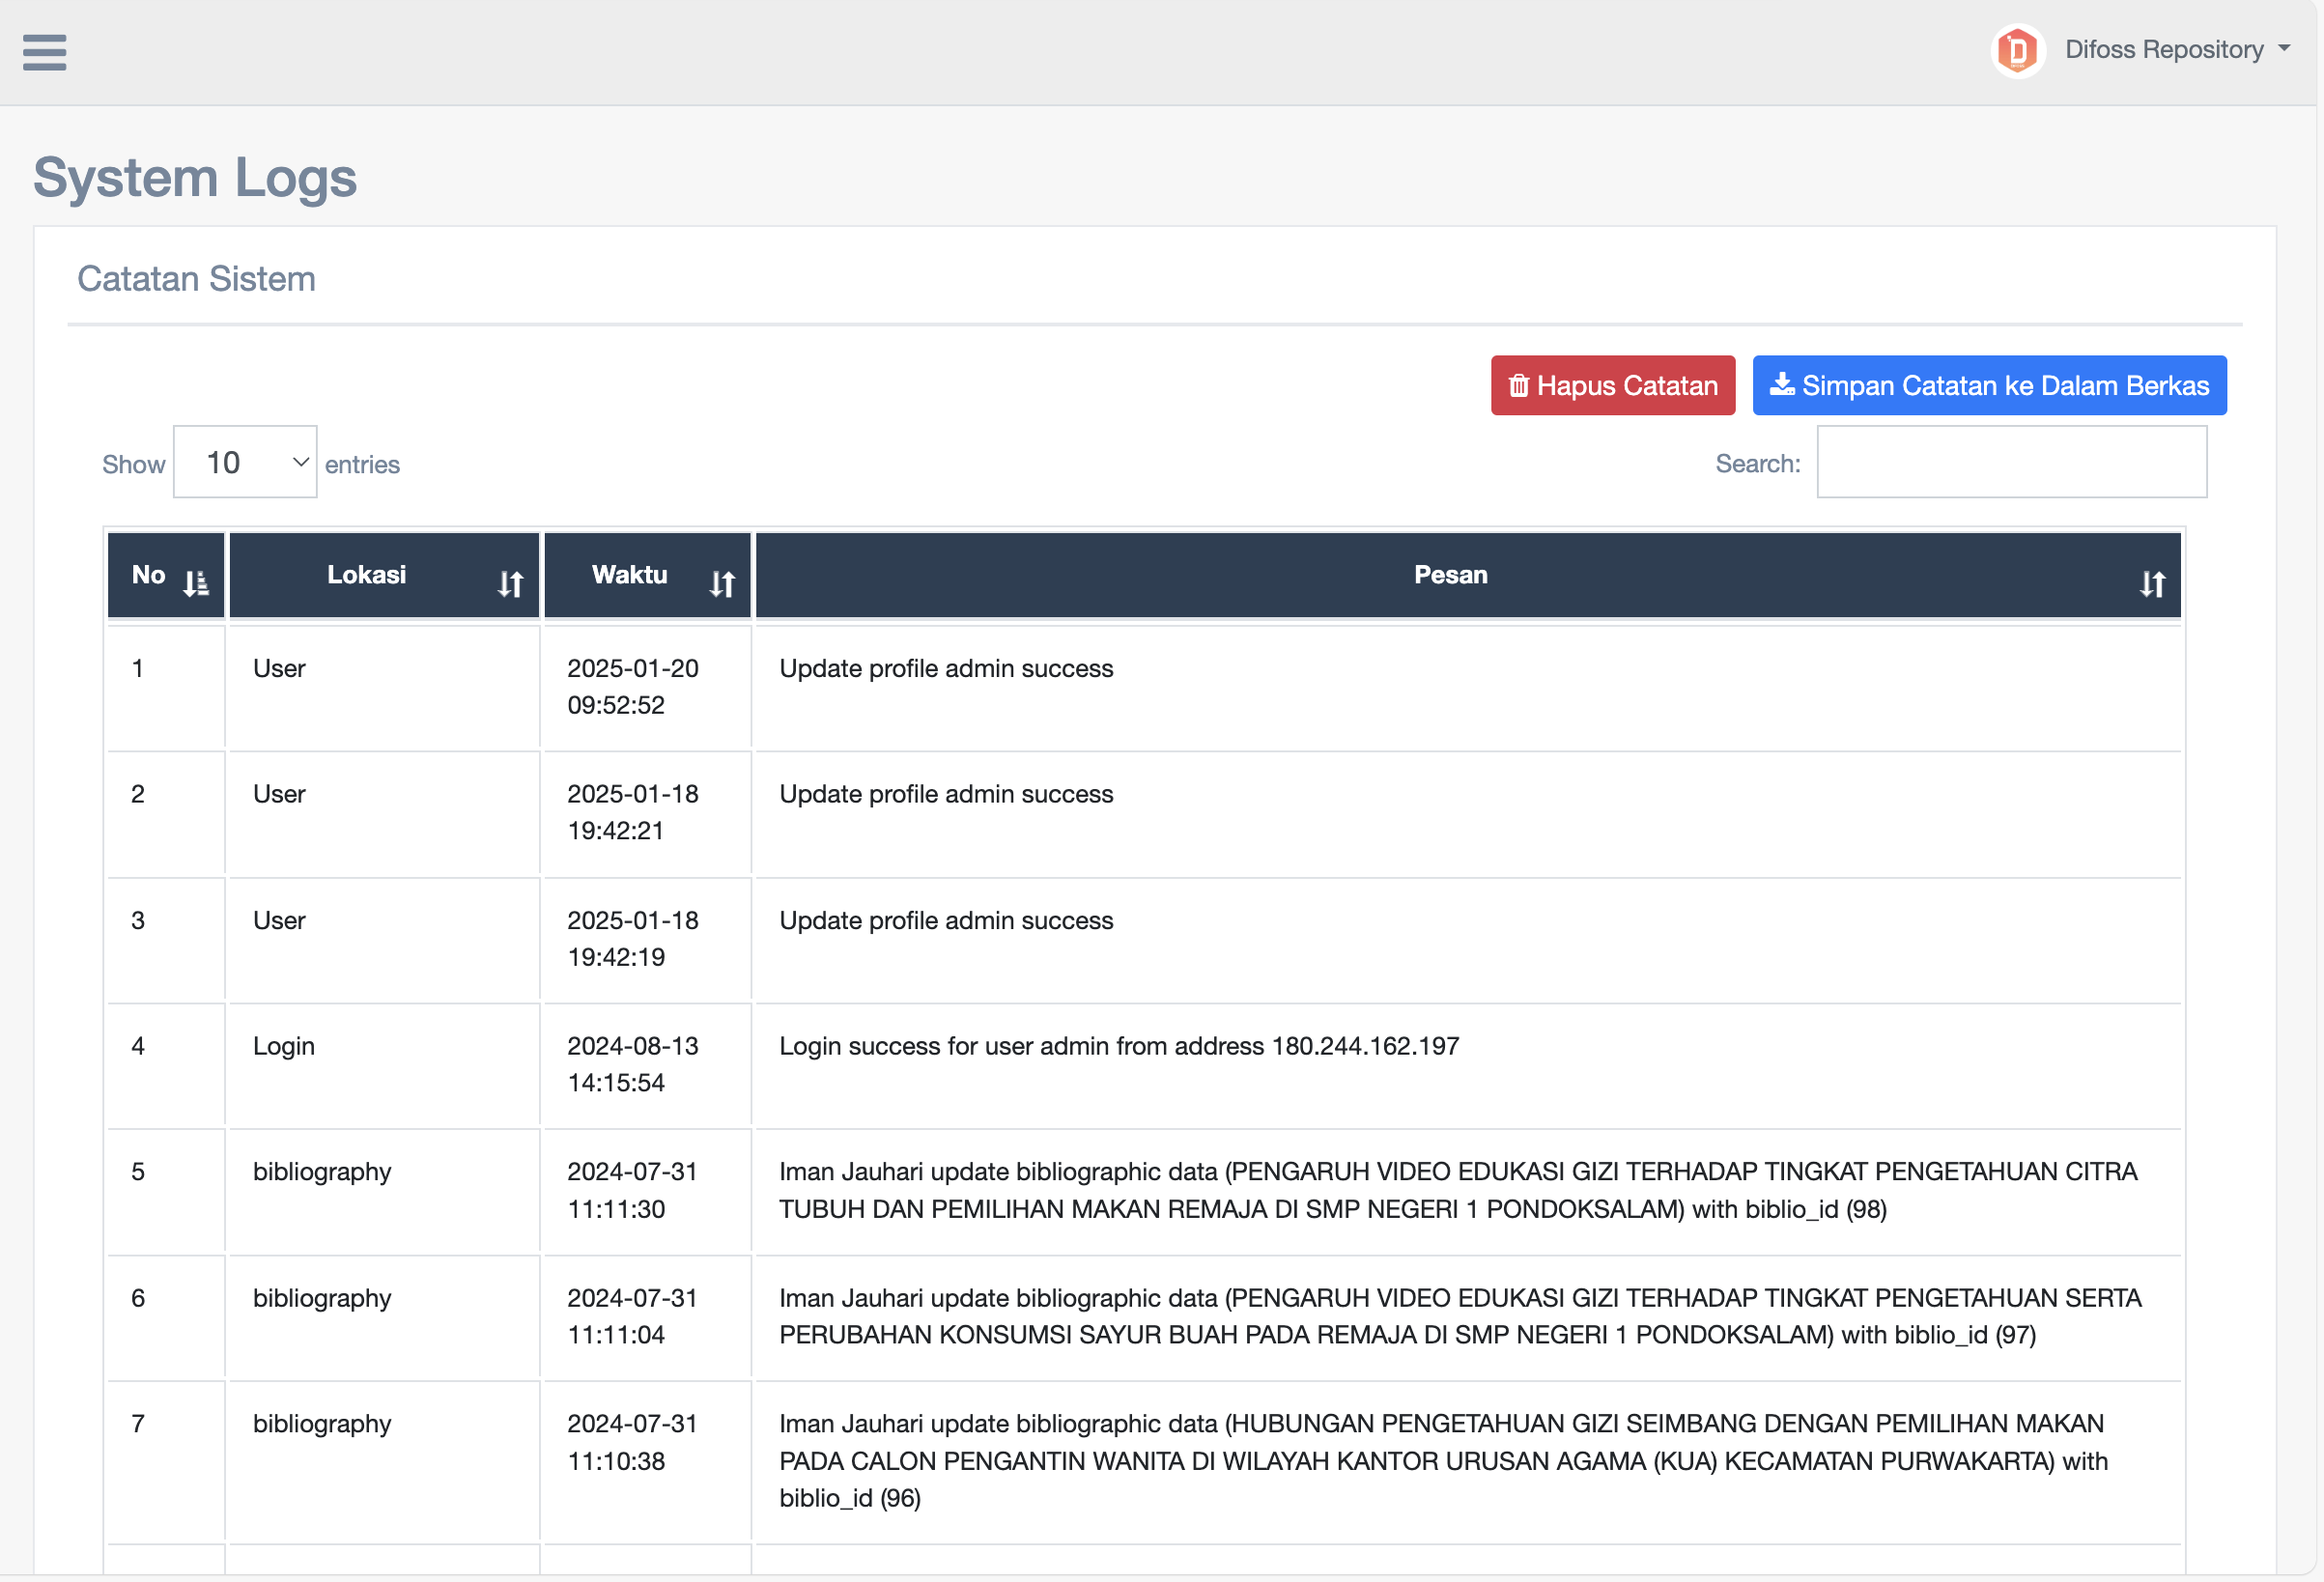Sort by the Waktu column sort icon

click(722, 583)
